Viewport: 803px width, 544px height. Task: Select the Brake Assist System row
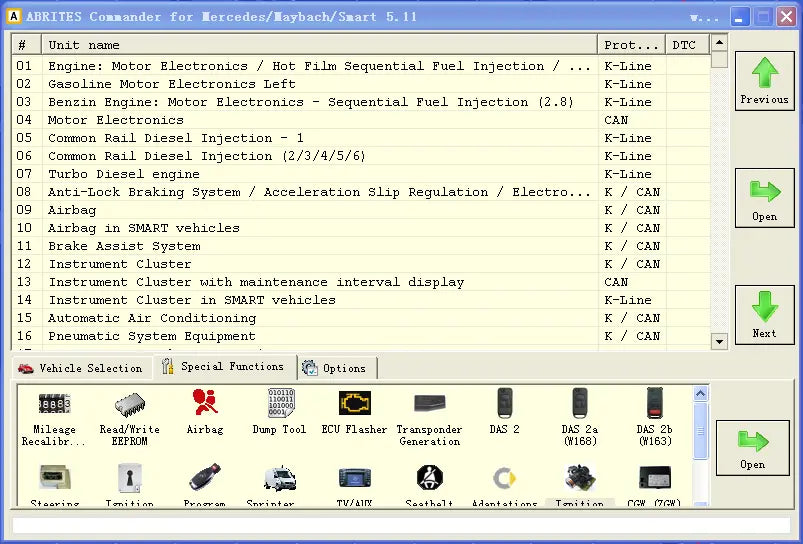[x=124, y=246]
